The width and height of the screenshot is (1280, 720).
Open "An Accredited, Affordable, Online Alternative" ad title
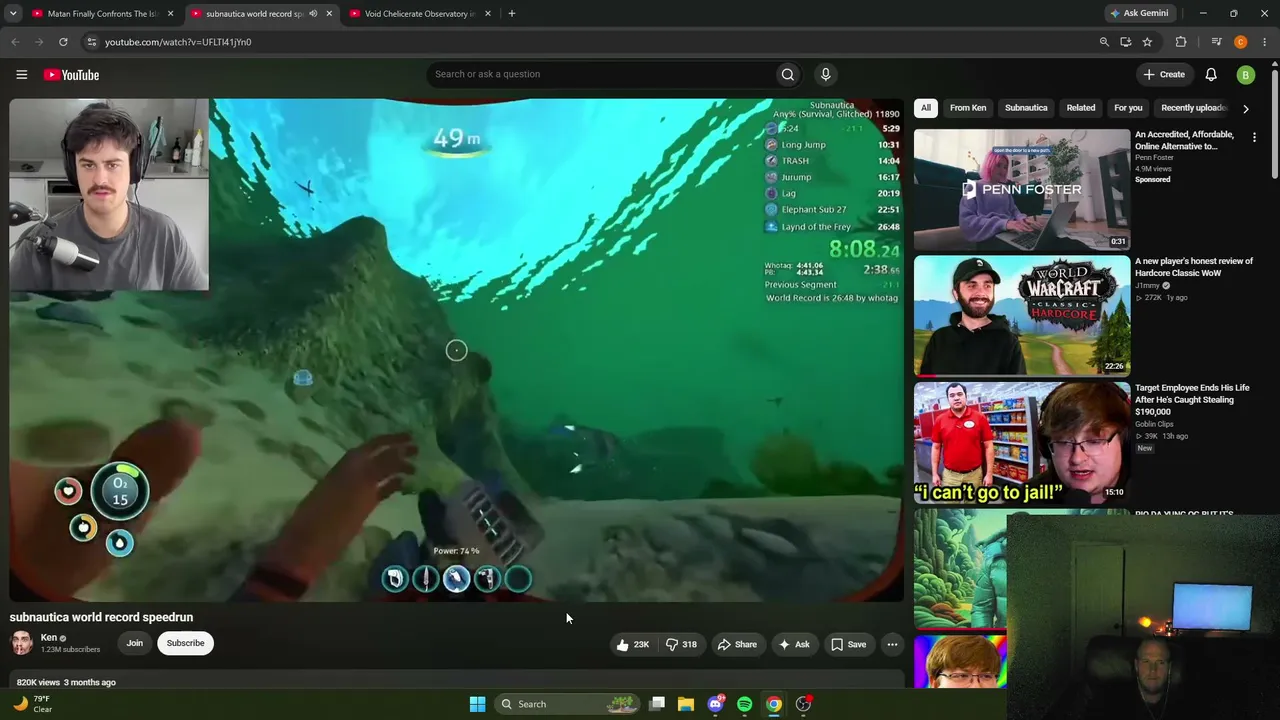tap(1185, 140)
